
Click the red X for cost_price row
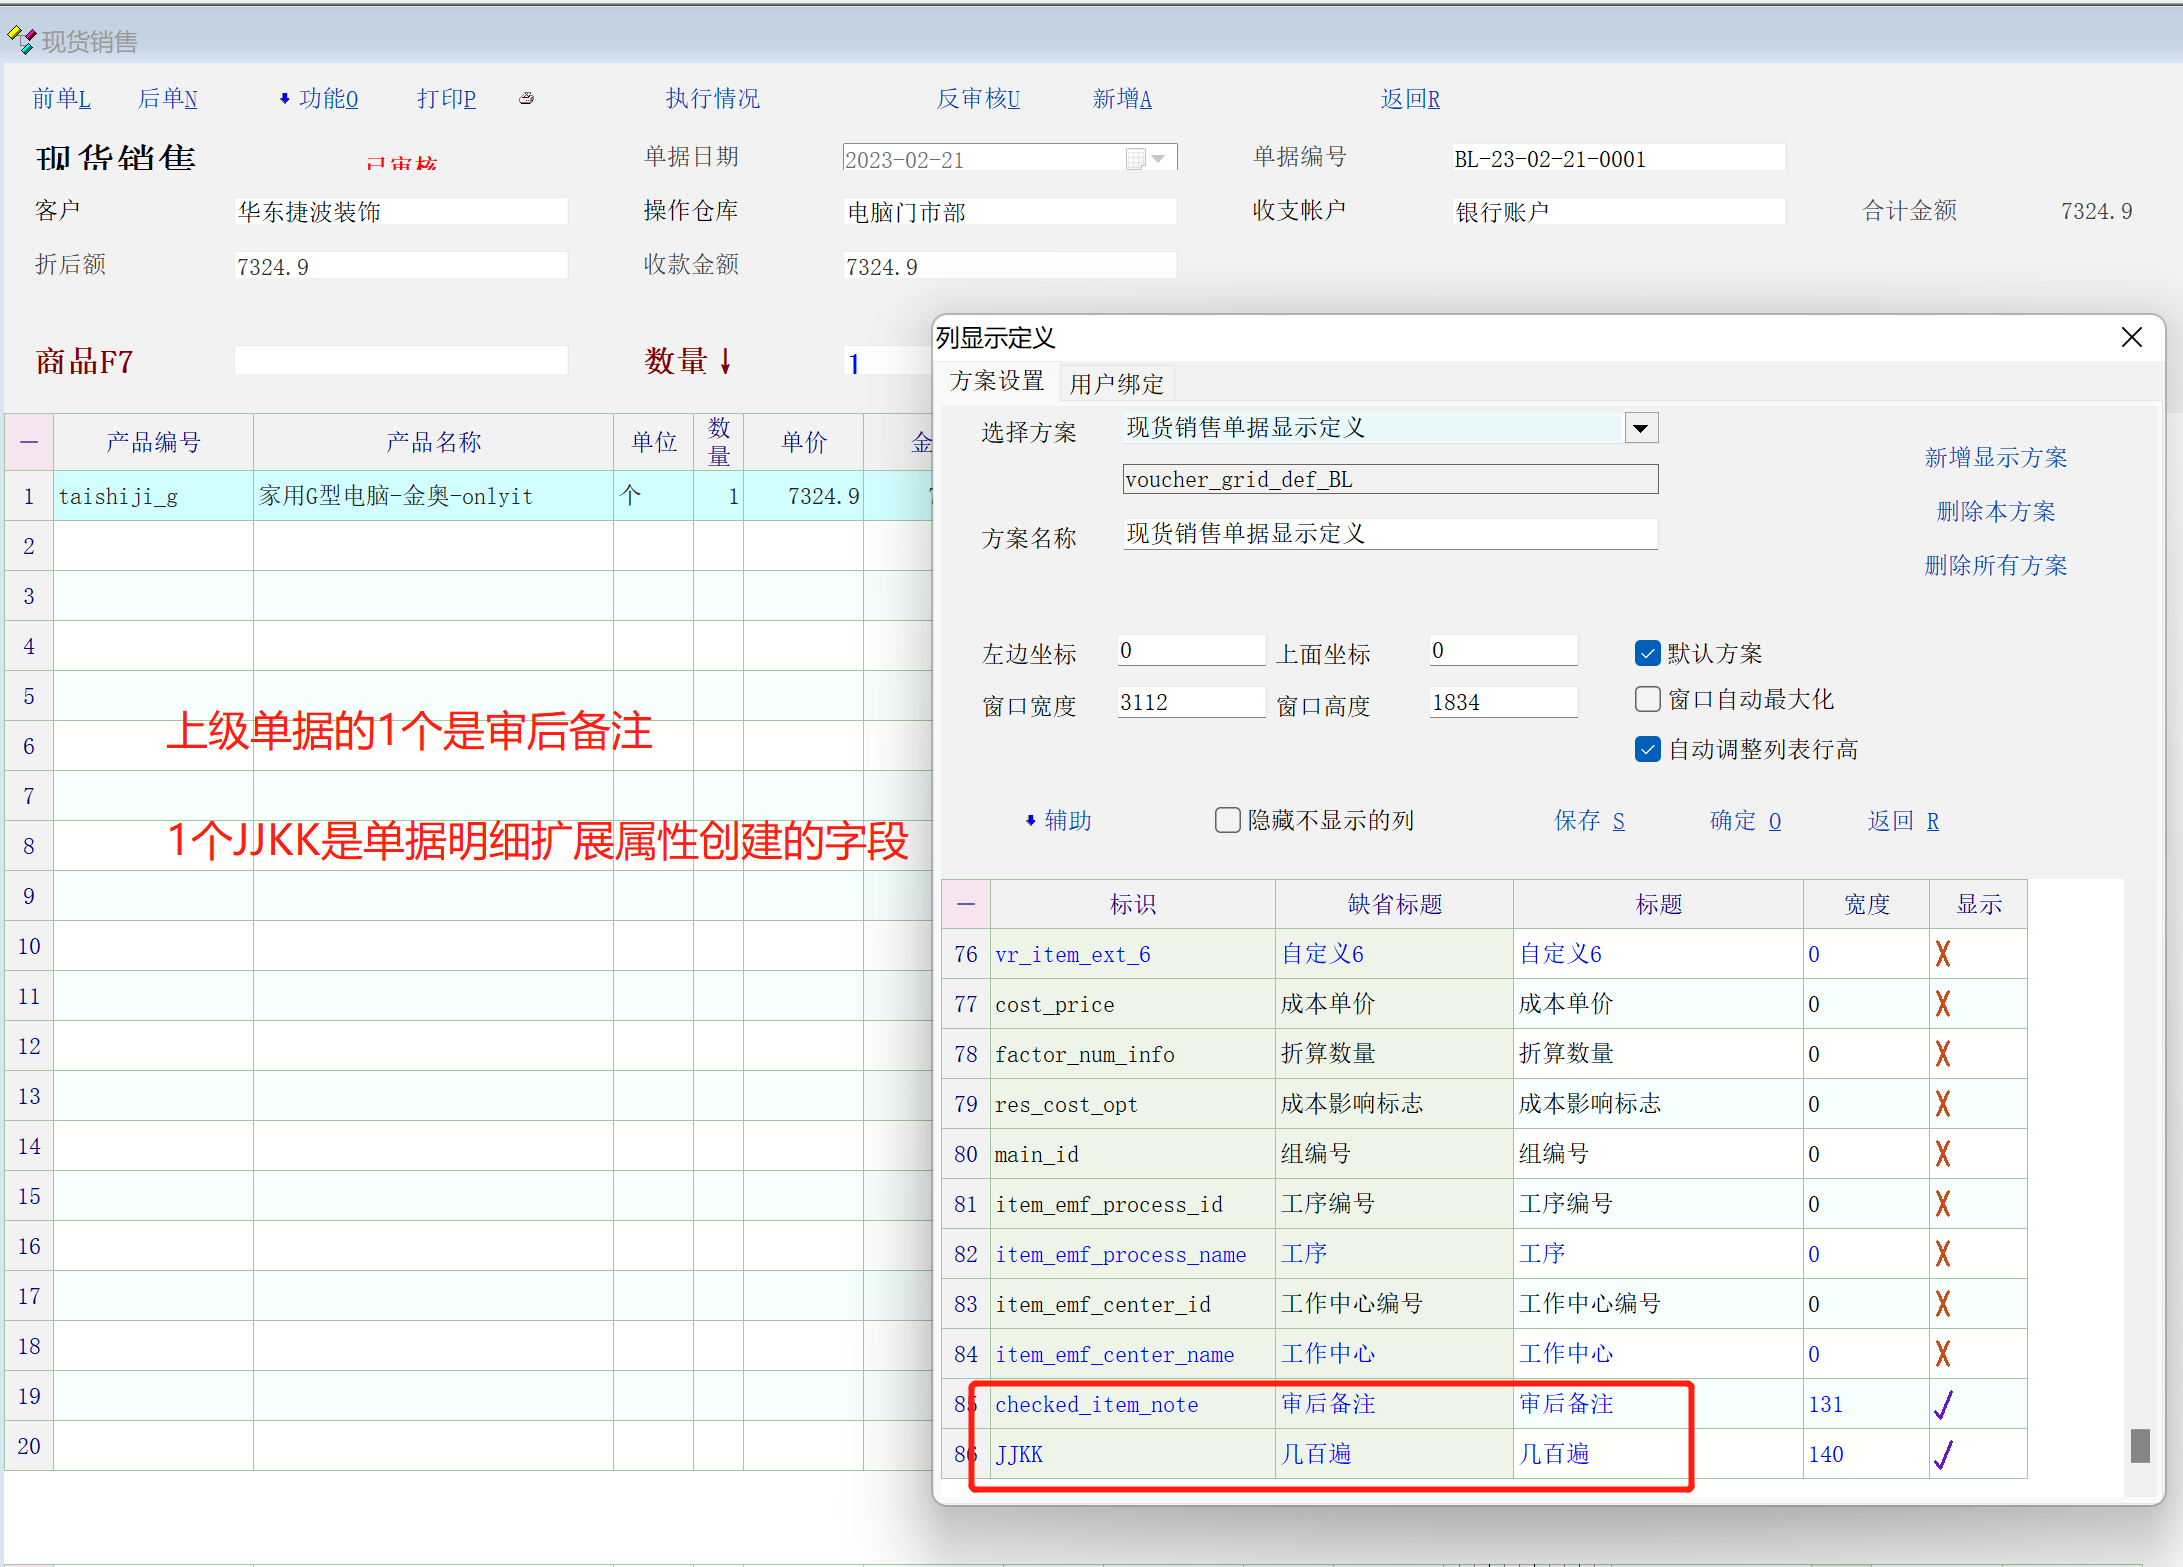click(x=1942, y=1004)
